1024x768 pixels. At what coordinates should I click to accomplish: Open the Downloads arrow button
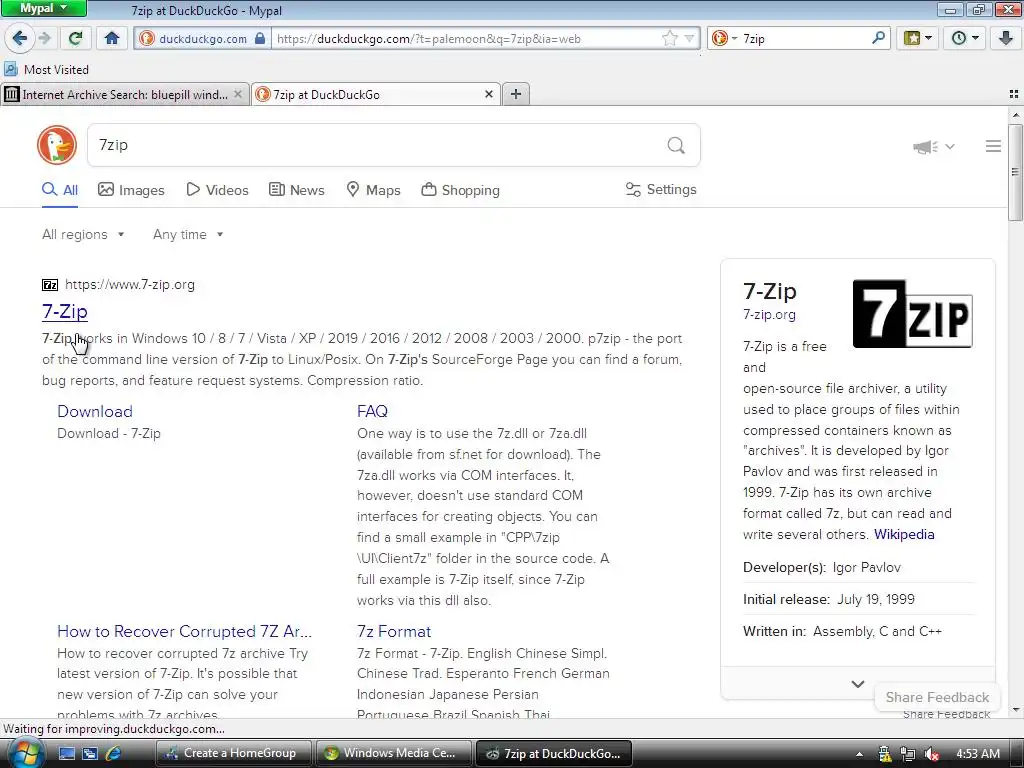(x=1006, y=38)
